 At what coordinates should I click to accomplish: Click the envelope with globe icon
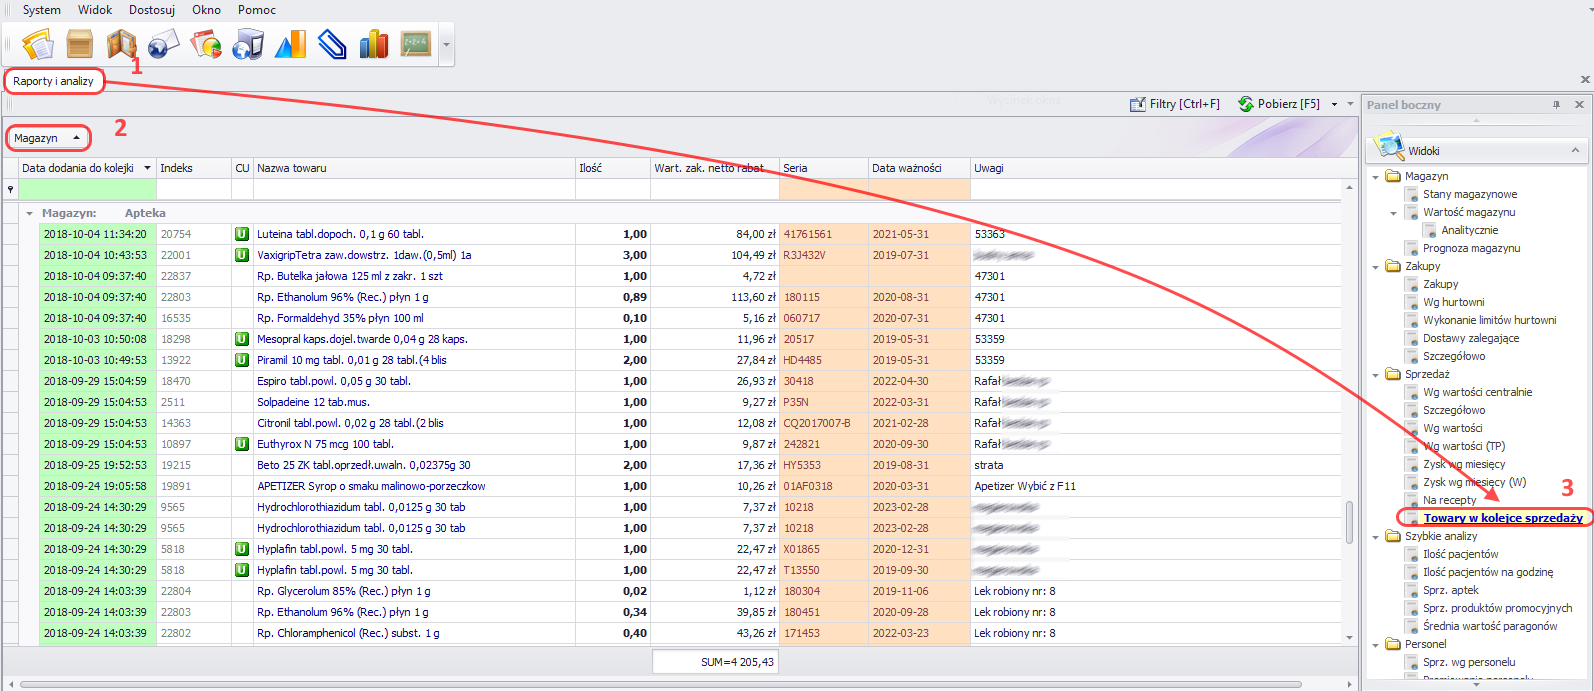(163, 44)
